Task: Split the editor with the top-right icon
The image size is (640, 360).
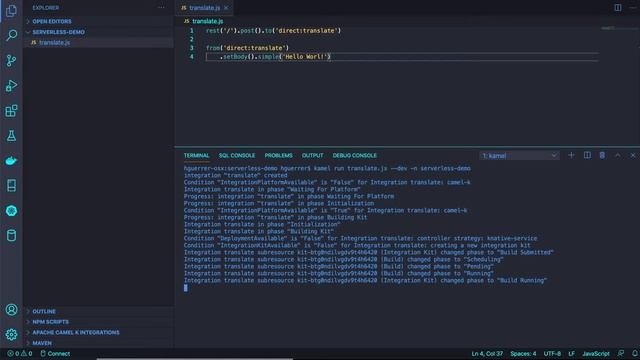Action: tap(618, 7)
